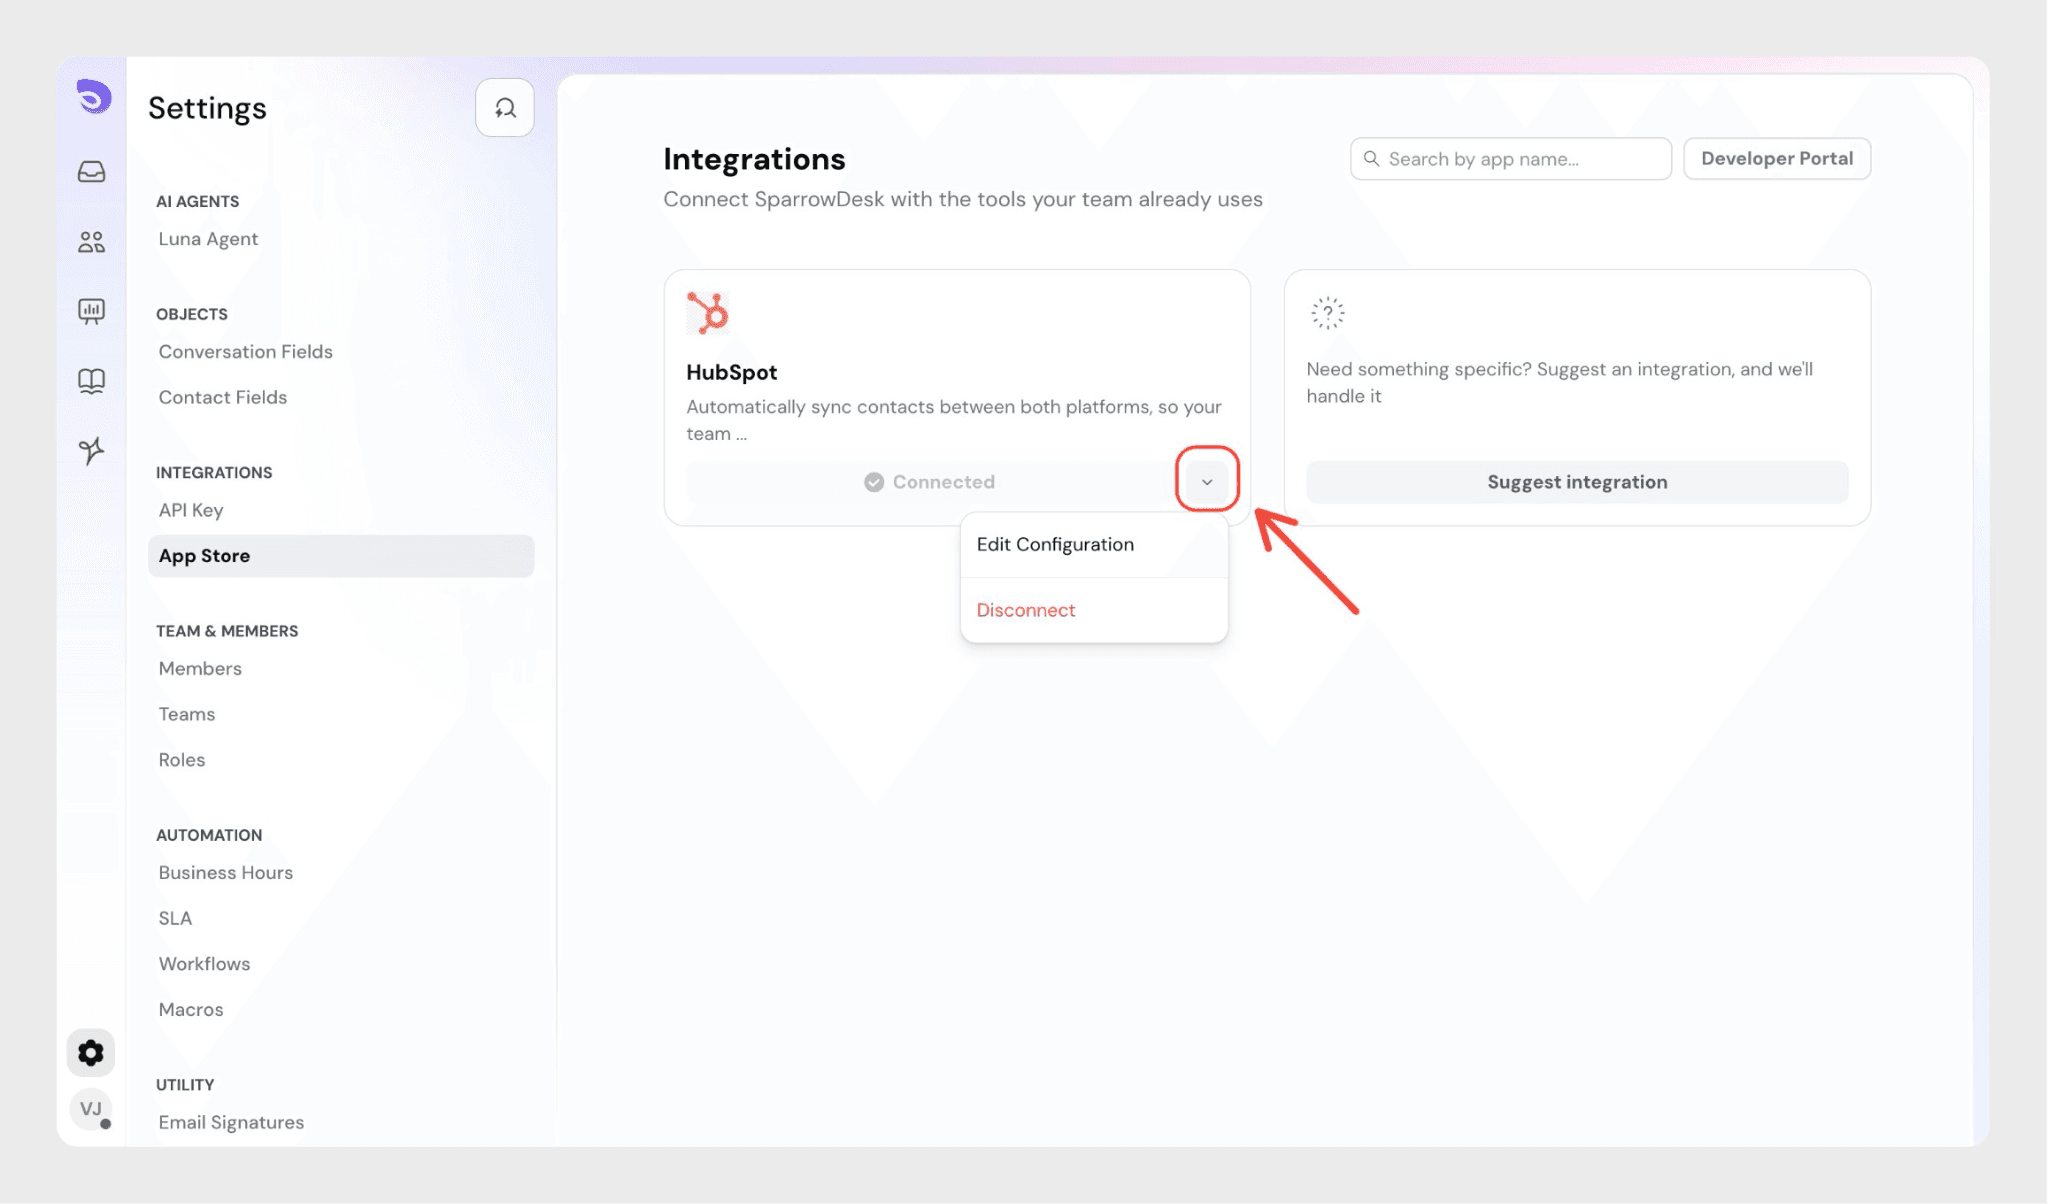The image size is (2048, 1204).
Task: Click the HubSpot logo icon
Action: [x=708, y=313]
